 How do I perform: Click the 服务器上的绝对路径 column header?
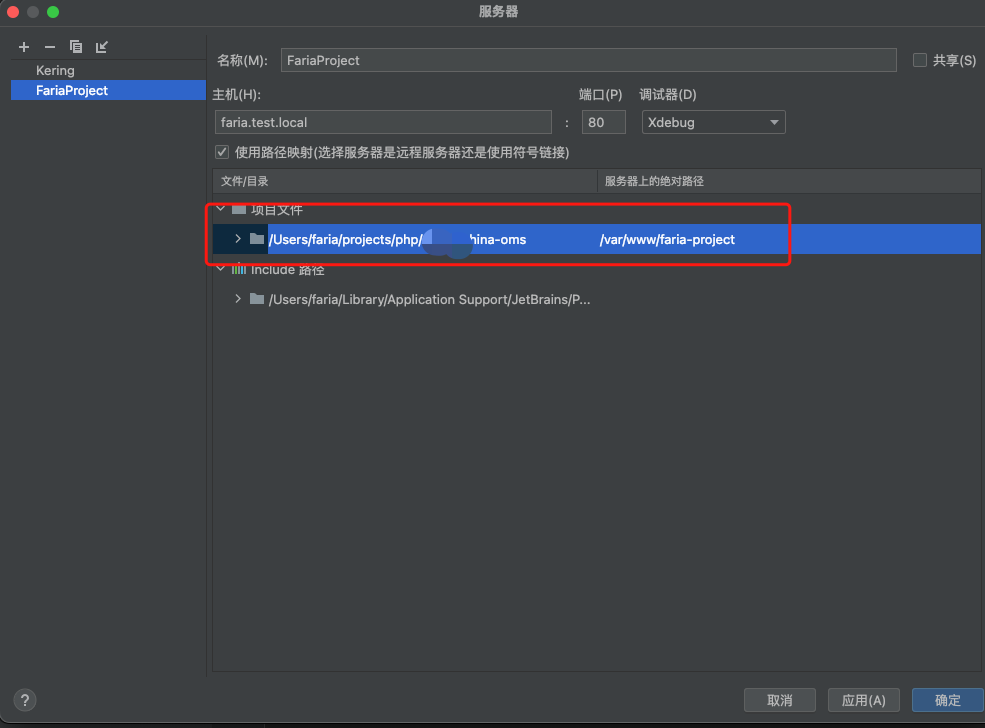[x=788, y=181]
